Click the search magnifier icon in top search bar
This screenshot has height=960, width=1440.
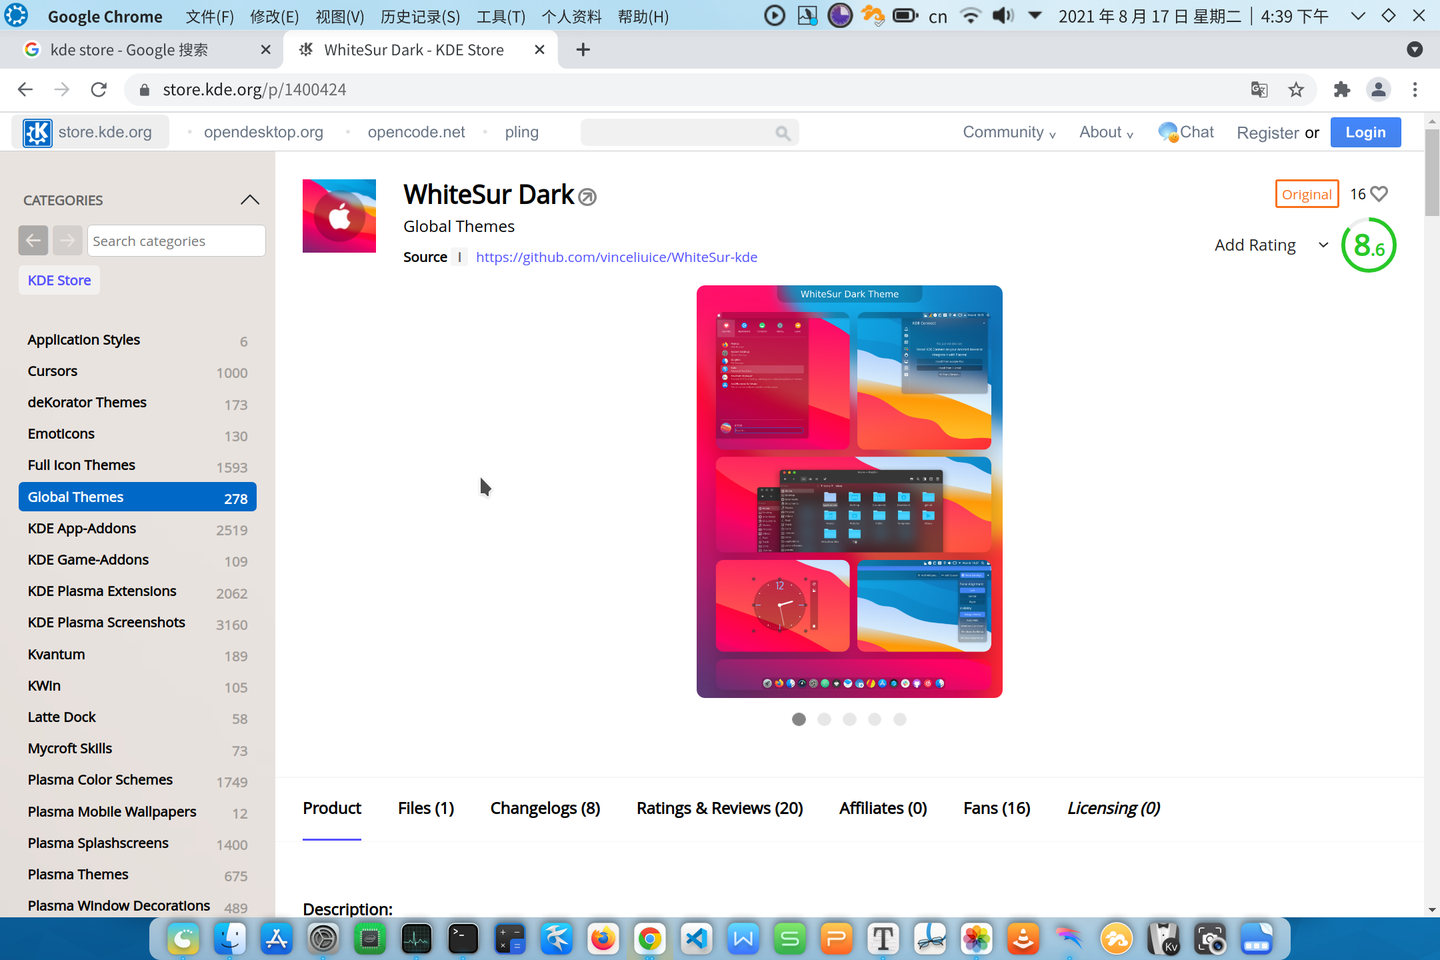coord(783,133)
